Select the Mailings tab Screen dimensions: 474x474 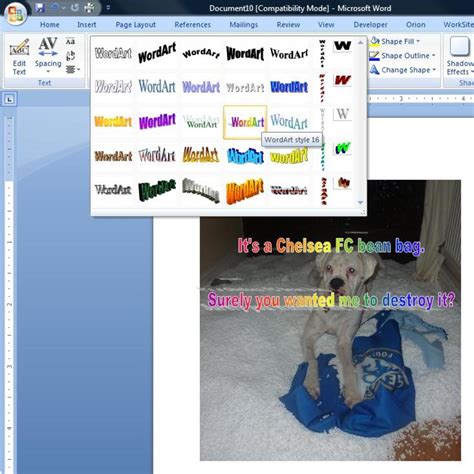[x=244, y=25]
